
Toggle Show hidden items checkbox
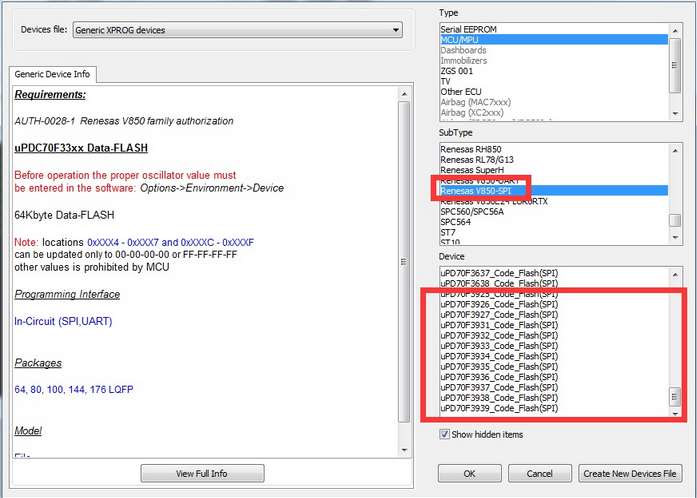(x=444, y=434)
